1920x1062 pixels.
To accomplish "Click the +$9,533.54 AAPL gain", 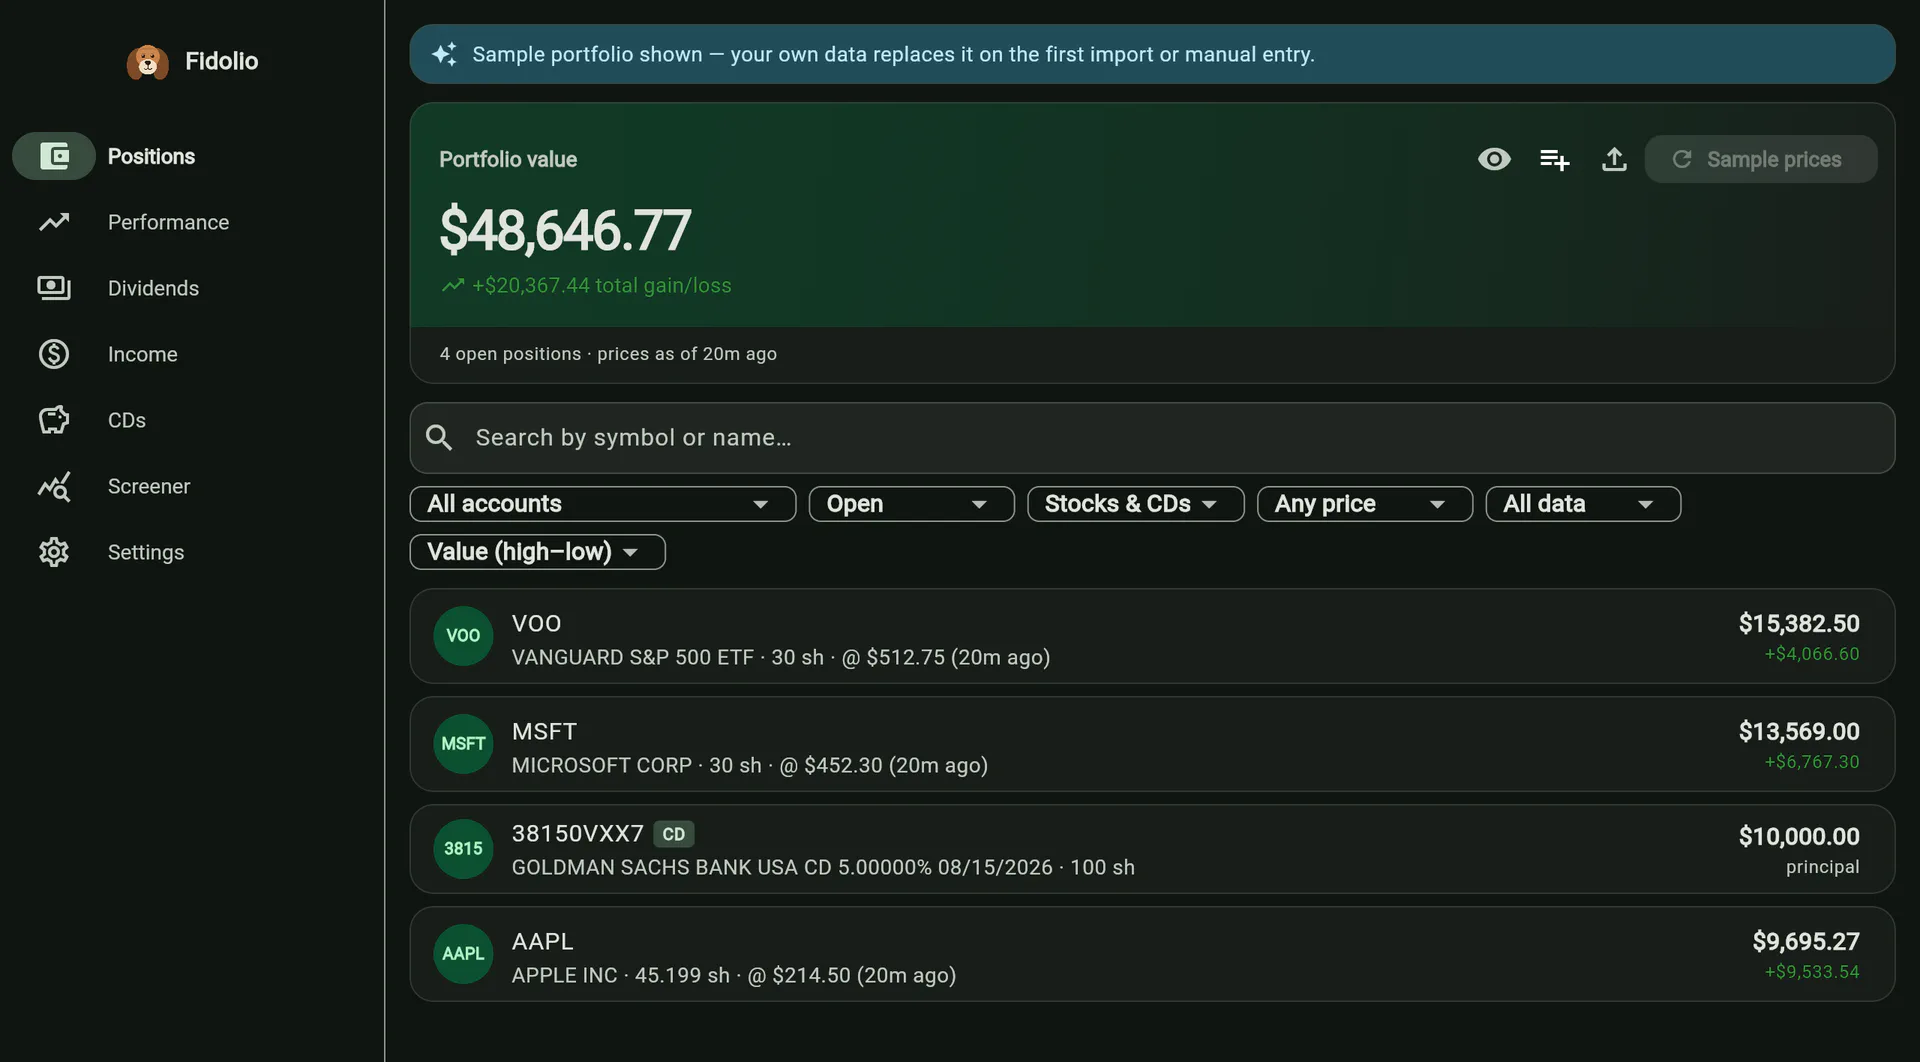I will (1812, 972).
